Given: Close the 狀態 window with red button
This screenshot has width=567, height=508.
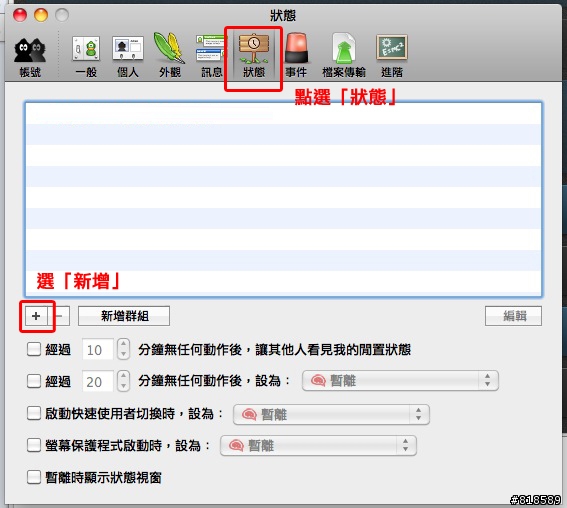Looking at the screenshot, I should [x=20, y=15].
